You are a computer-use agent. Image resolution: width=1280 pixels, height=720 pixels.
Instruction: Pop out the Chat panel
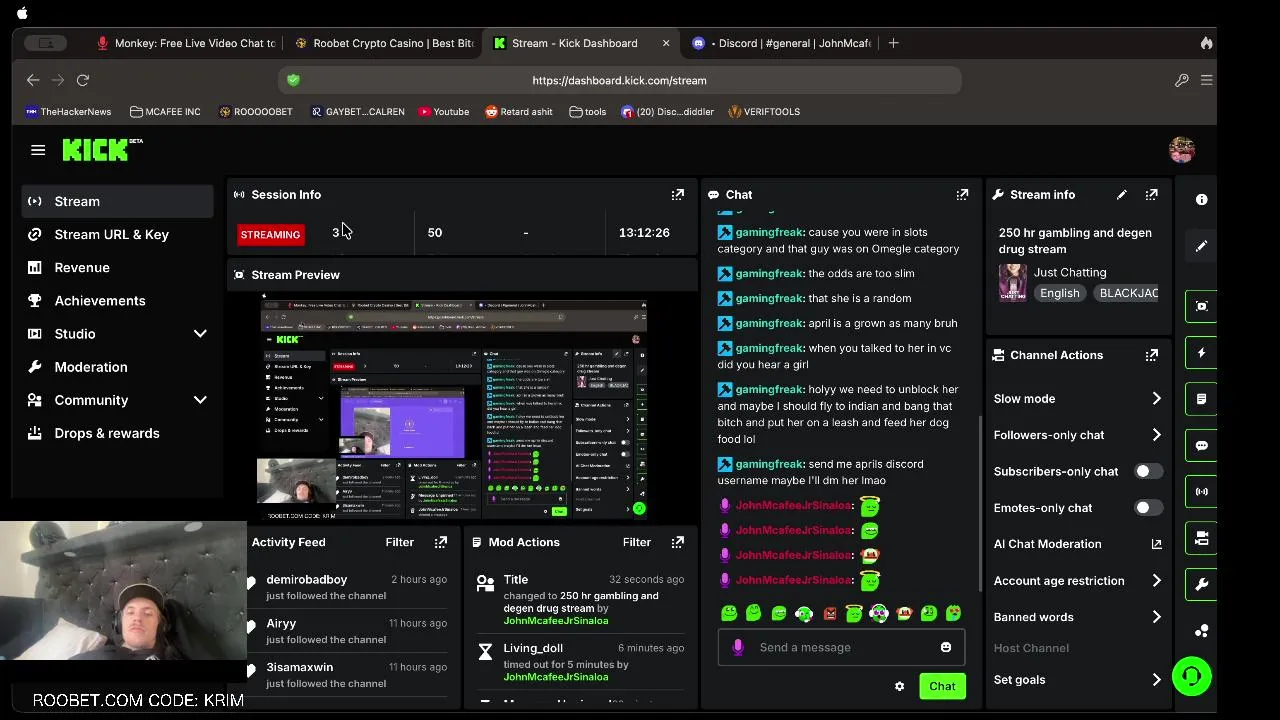pos(962,195)
